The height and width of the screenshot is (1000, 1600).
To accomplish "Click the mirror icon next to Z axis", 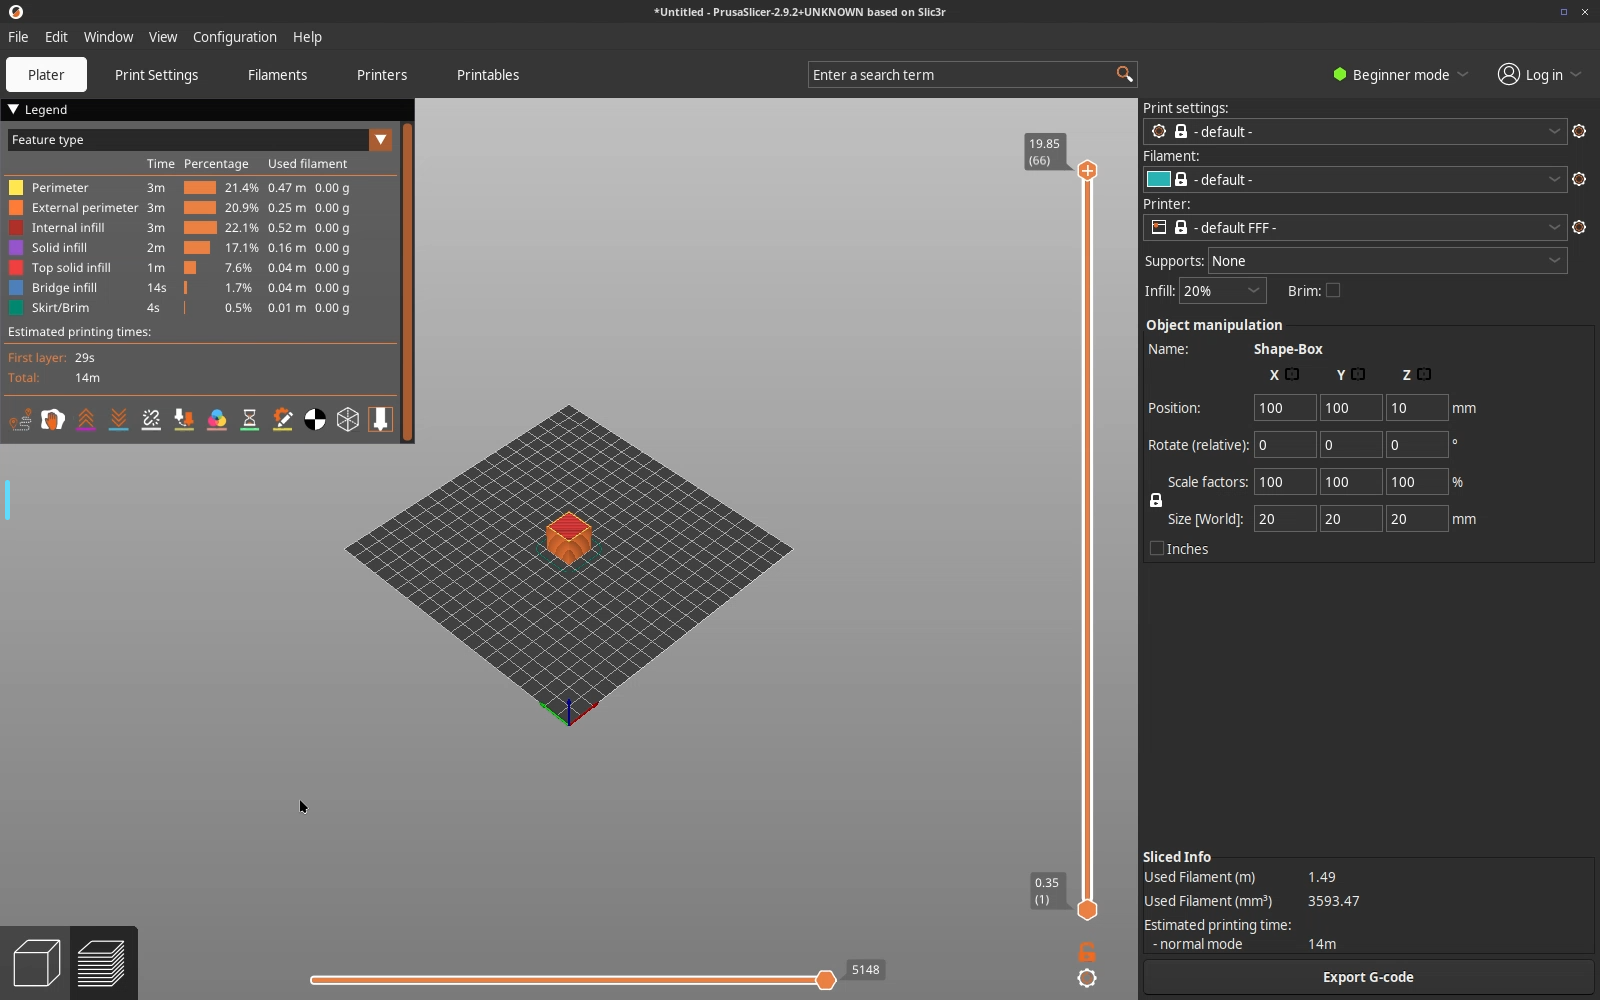I will [x=1424, y=374].
